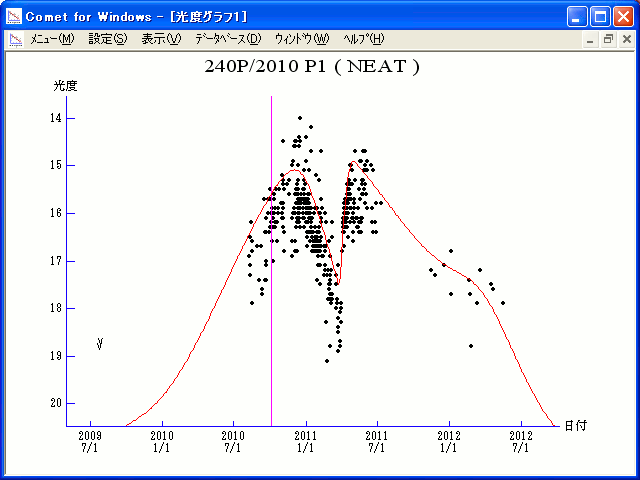This screenshot has width=640, height=480.
Task: Click the 2011 1/1 date axis label
Action: [305, 441]
